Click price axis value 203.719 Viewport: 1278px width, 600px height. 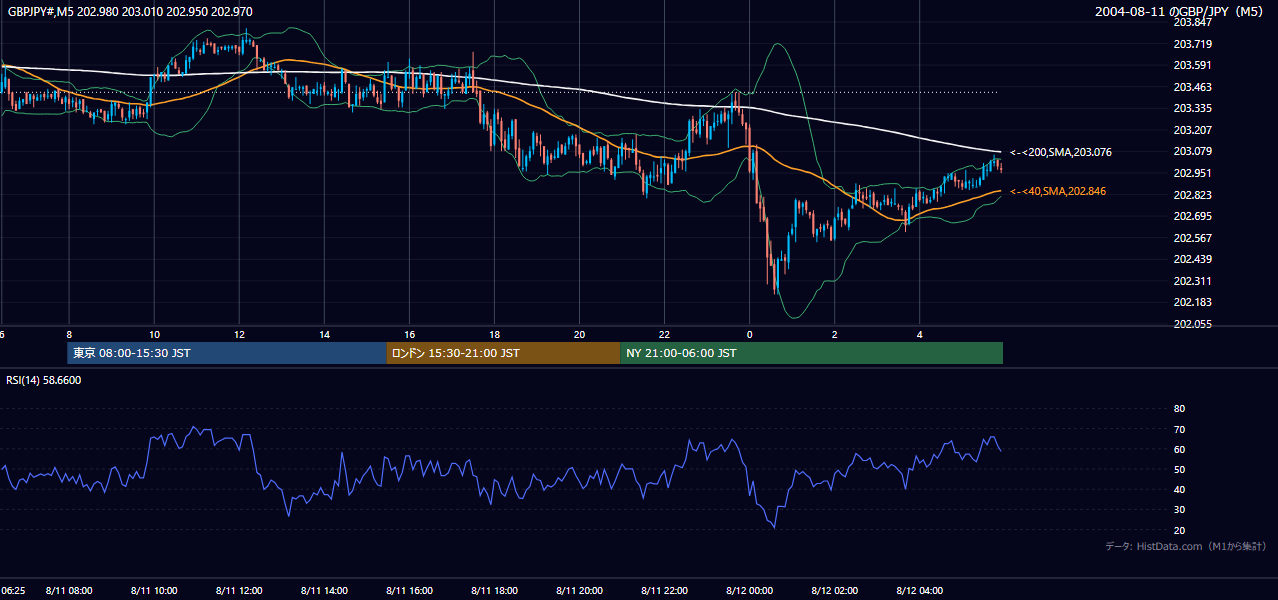[1192, 44]
